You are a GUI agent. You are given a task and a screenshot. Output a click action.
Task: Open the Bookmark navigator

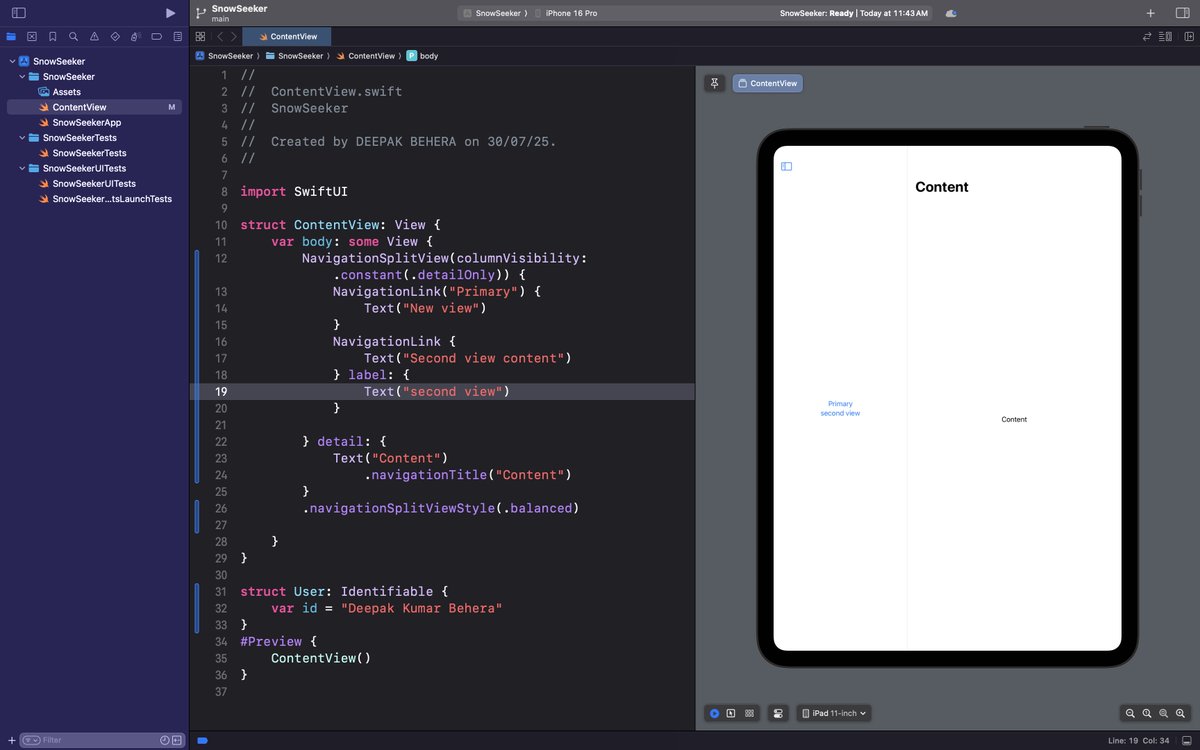pos(52,36)
